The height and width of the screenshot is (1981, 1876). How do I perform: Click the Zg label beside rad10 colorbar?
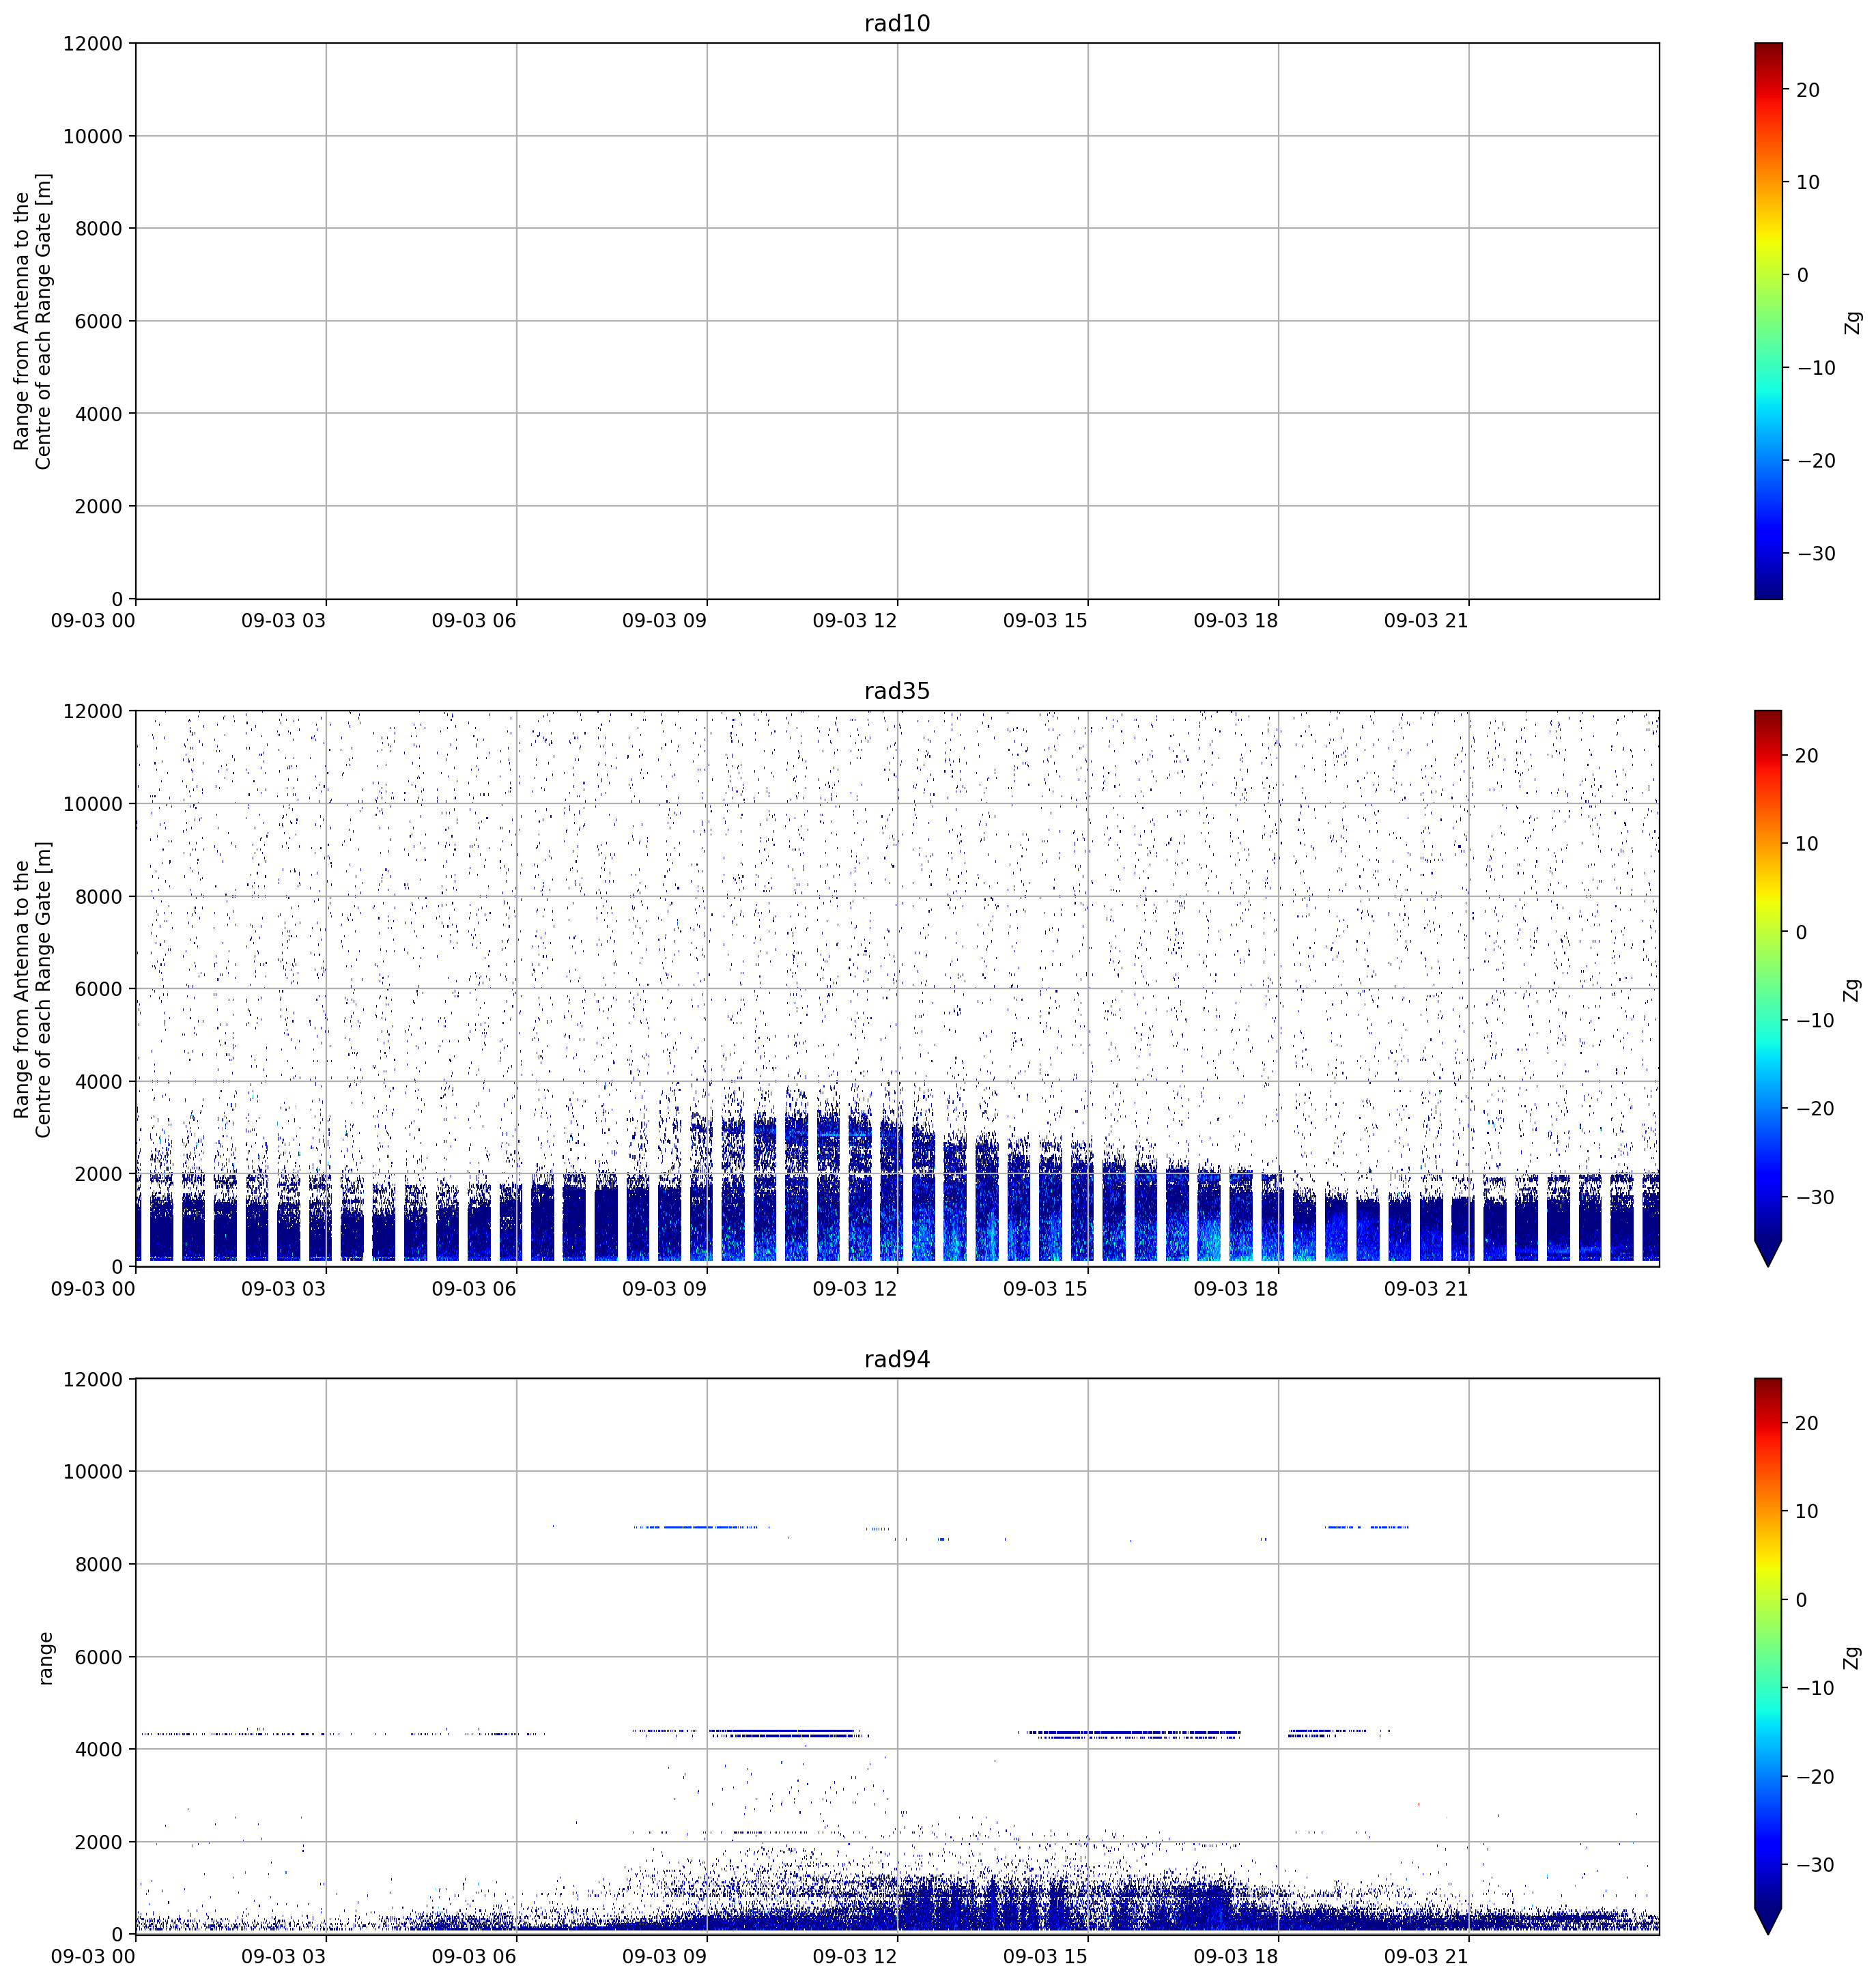pos(1854,322)
